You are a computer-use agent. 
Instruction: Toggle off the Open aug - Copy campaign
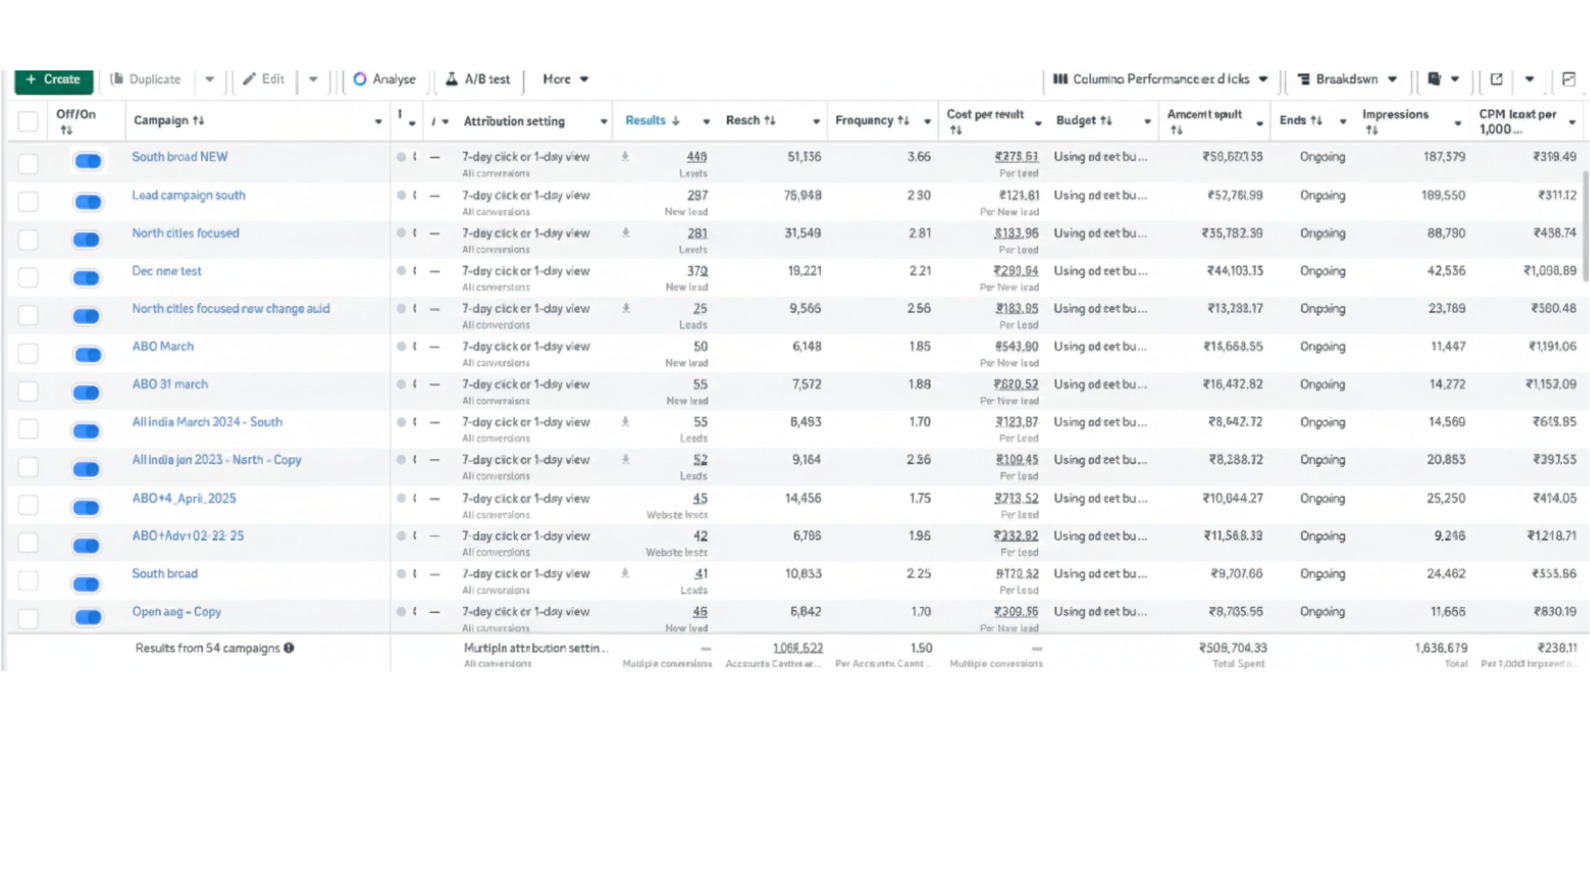tap(87, 617)
